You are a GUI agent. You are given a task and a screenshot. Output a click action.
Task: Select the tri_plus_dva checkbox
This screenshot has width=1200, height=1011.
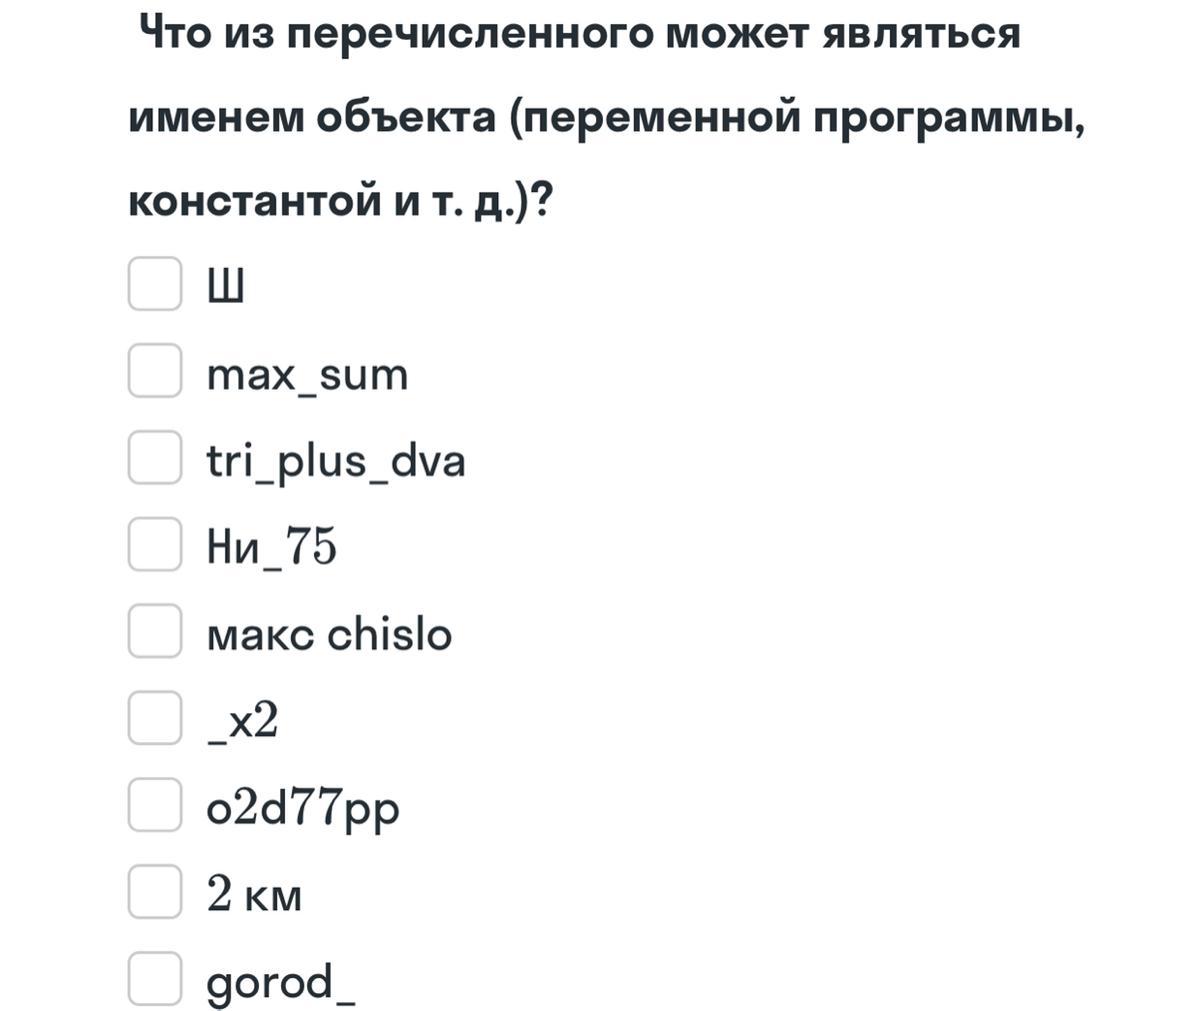tap(155, 458)
